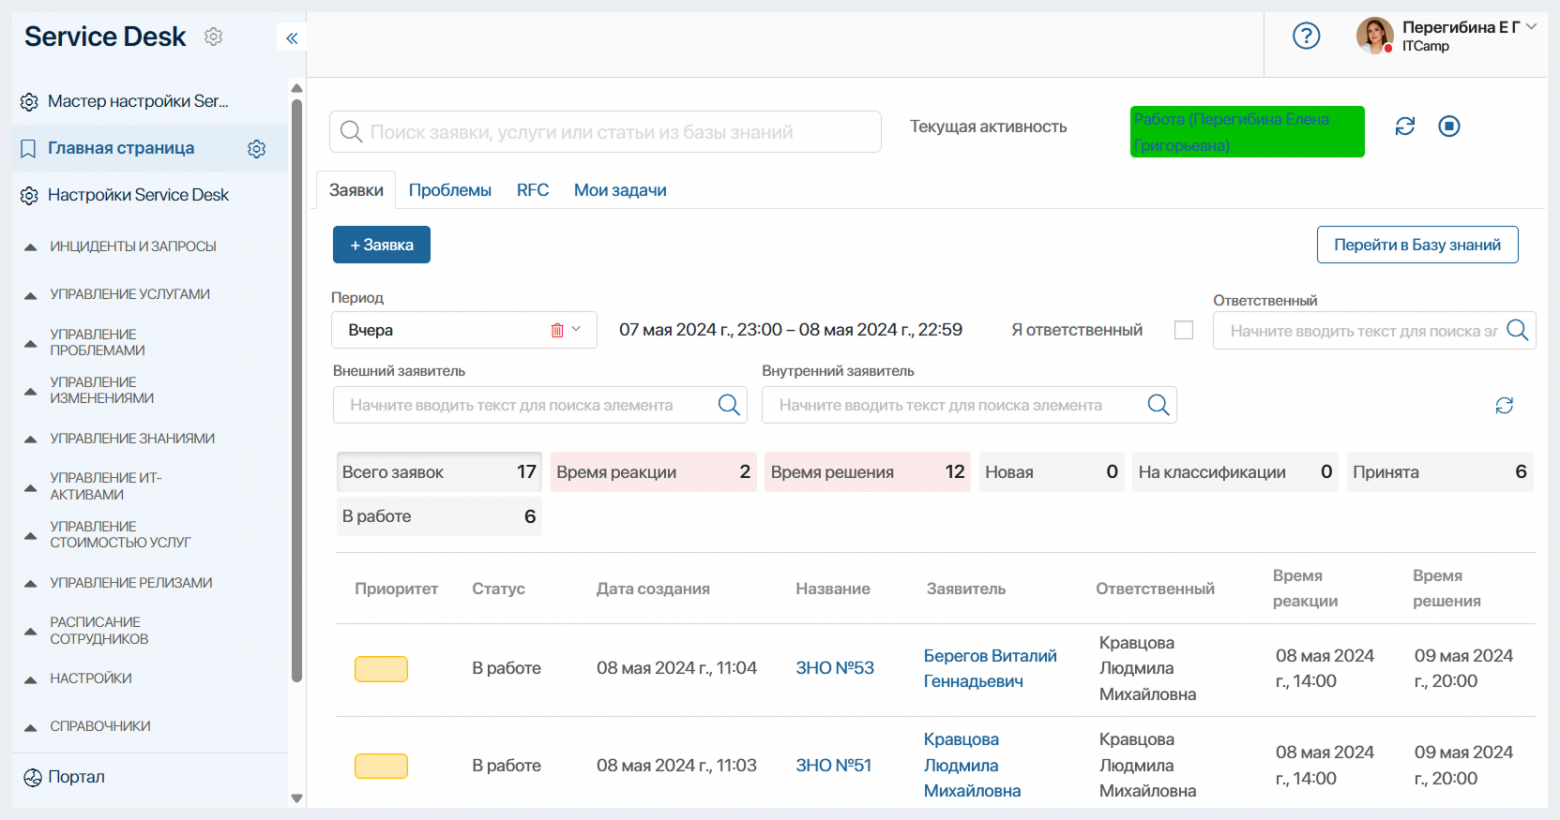Filter by В работе 6 counter
This screenshot has height=820, width=1560.
(x=439, y=516)
